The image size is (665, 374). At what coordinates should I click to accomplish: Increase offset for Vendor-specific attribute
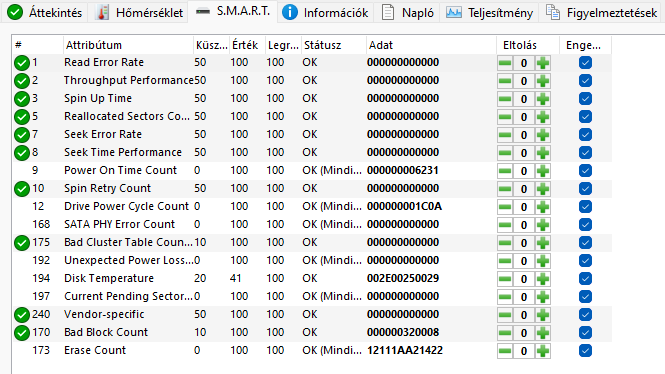pyautogui.click(x=543, y=315)
